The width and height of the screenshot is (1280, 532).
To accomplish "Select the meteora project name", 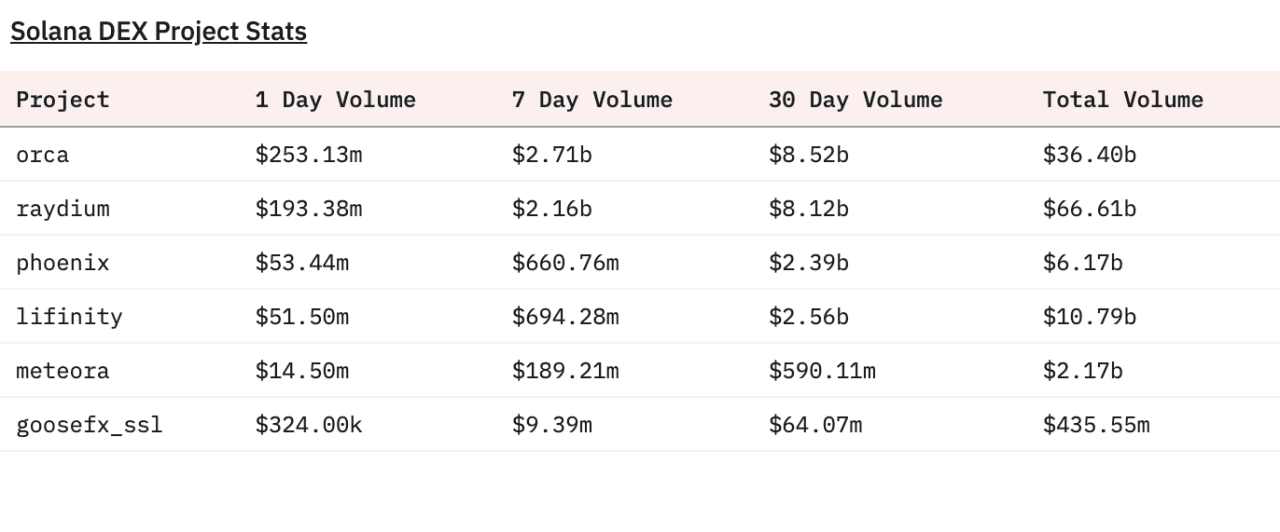I will point(63,371).
